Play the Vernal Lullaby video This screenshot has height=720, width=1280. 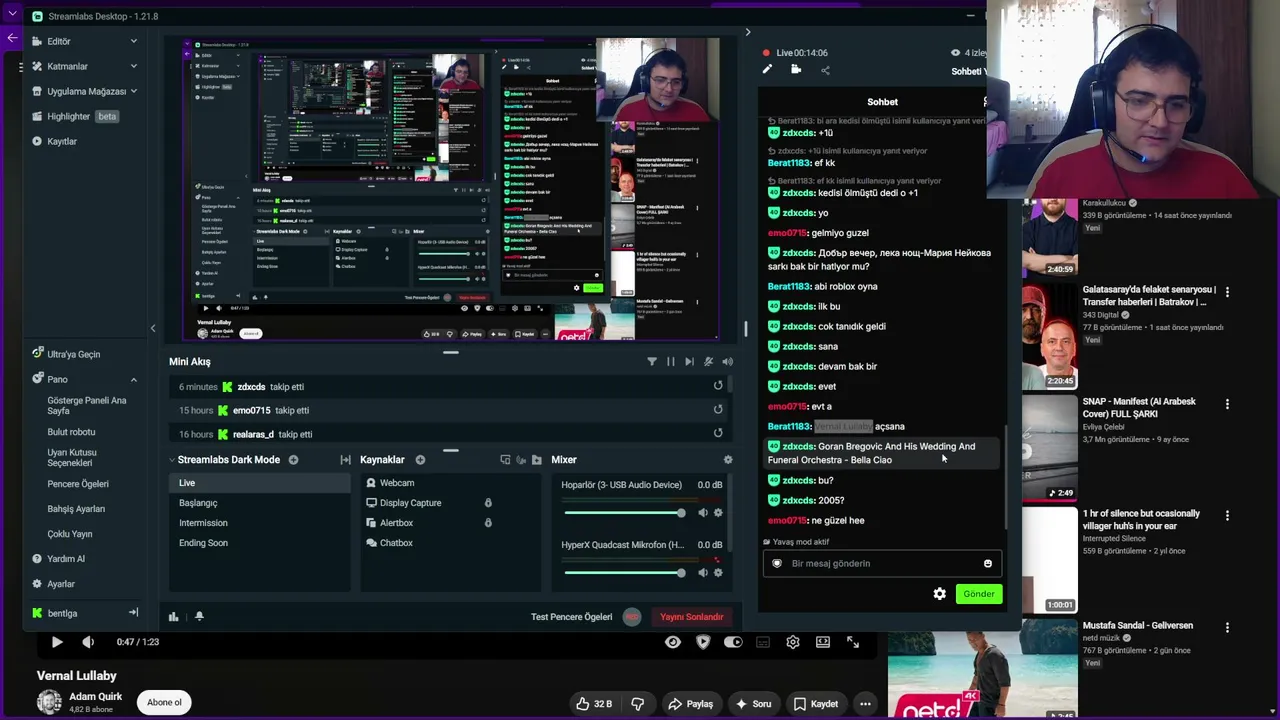click(57, 642)
